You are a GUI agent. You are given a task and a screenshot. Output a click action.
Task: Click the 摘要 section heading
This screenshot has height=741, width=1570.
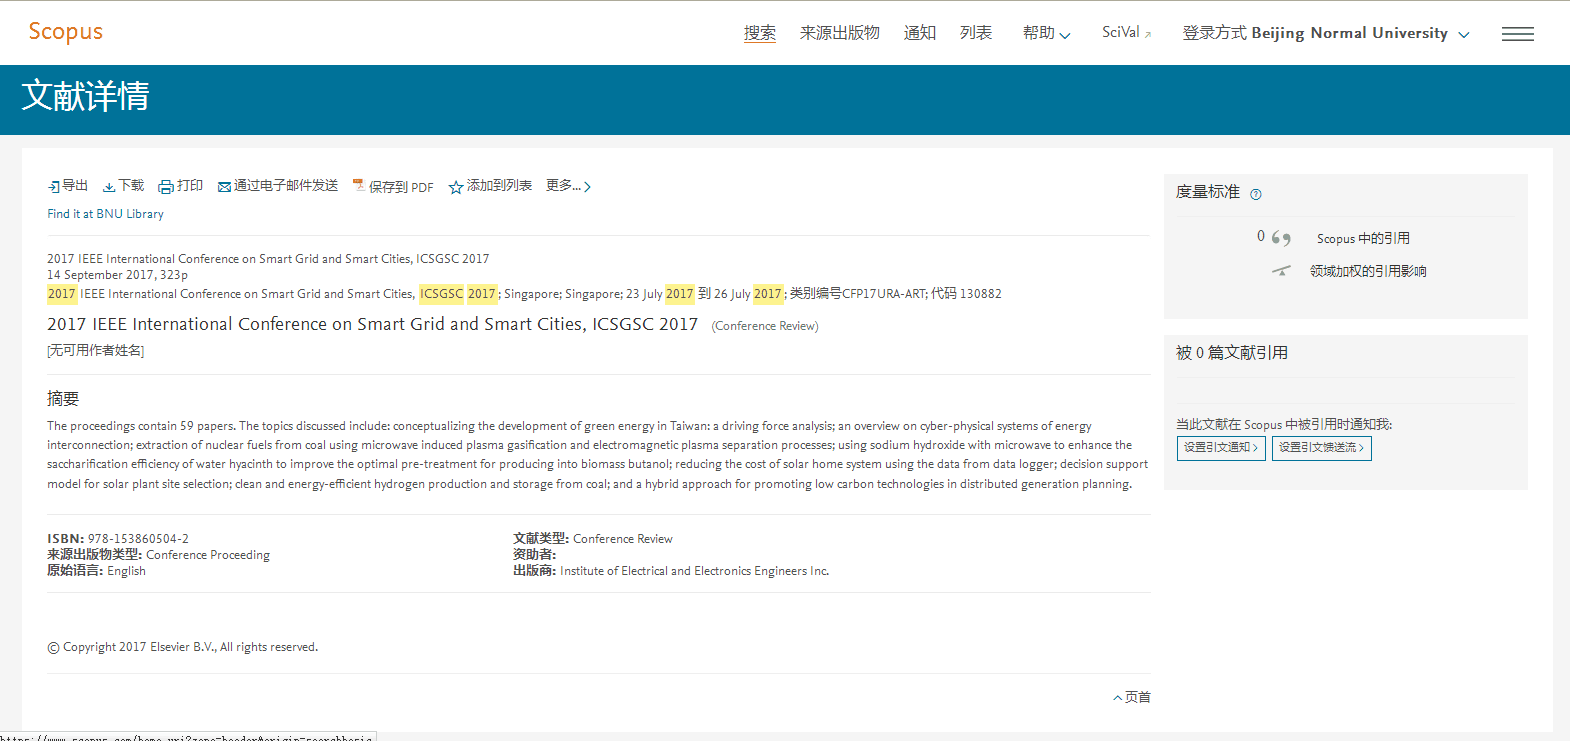click(63, 398)
